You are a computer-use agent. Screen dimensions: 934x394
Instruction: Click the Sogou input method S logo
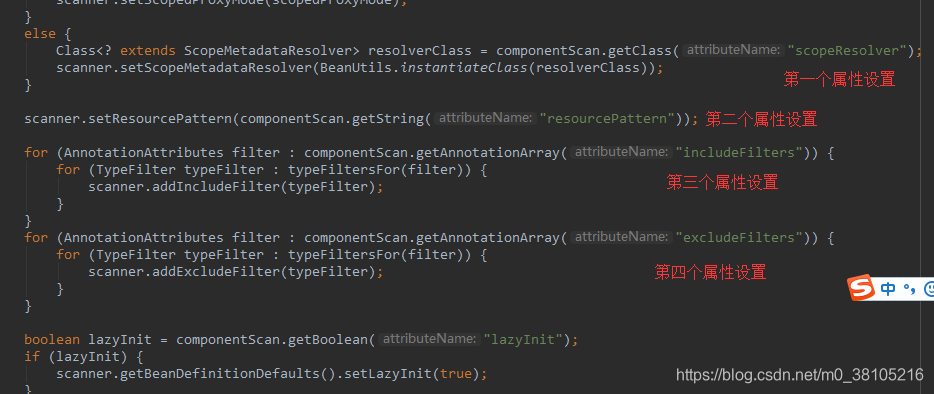coord(861,288)
